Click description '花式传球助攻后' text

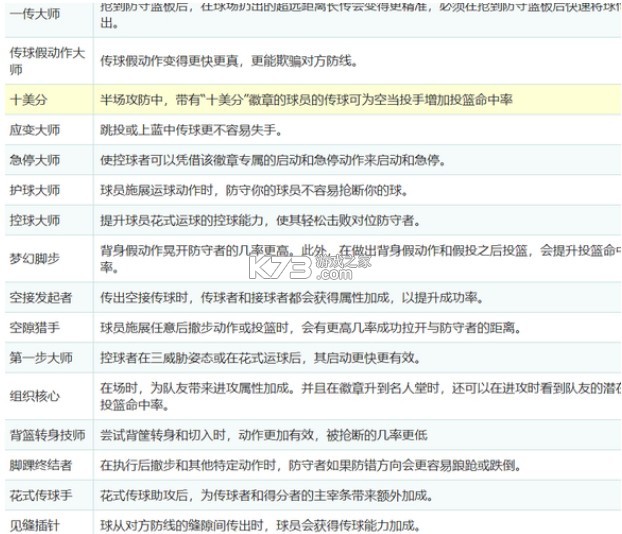(x=144, y=495)
